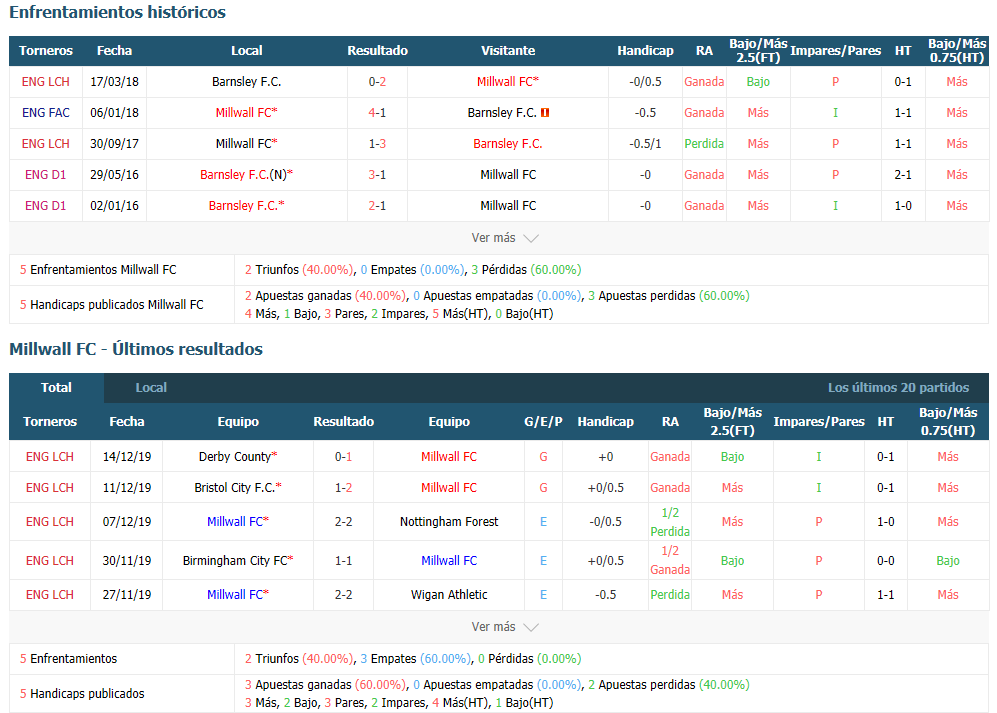Open Bristol City F.C. team link
The height and width of the screenshot is (713, 997).
pos(238,488)
